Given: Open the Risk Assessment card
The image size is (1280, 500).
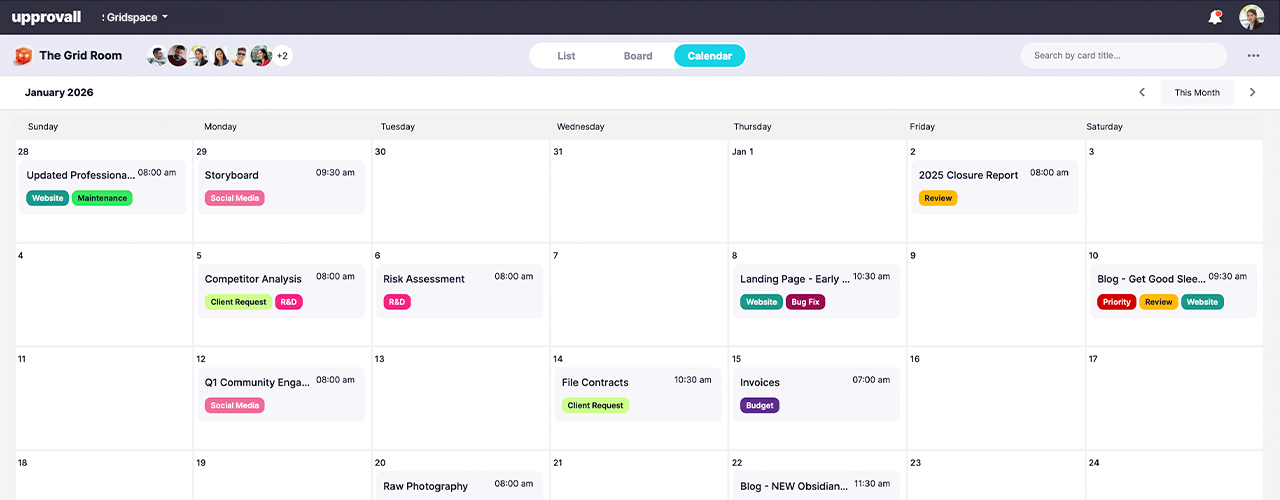Looking at the screenshot, I should tap(459, 290).
